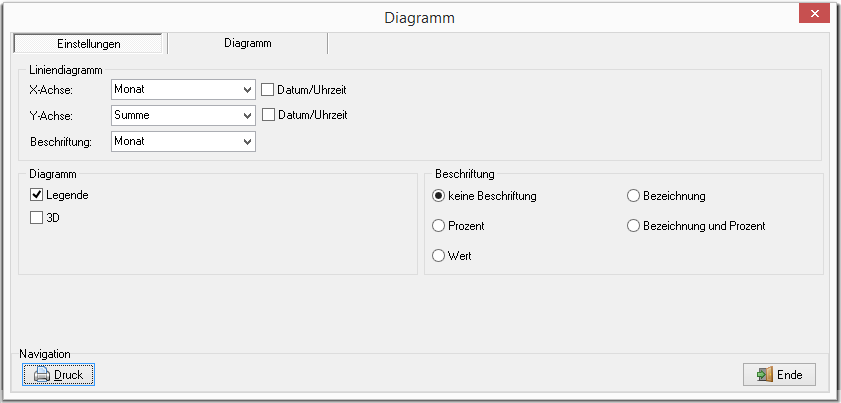Viewport: 841px width, 403px height.
Task: Click the printer icon on Druck button
Action: [42, 375]
